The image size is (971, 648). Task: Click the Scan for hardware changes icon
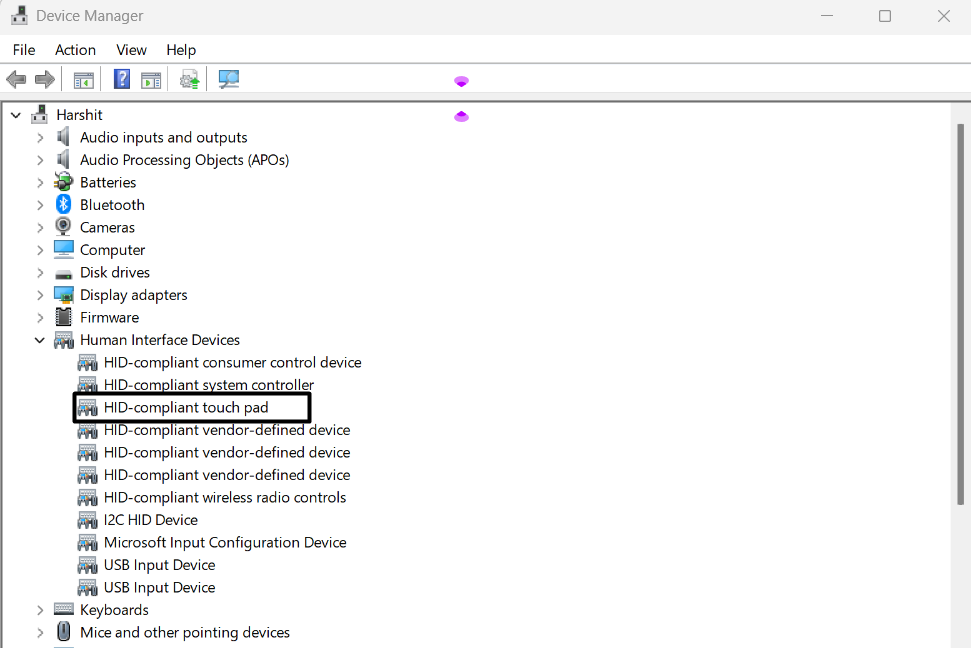pos(229,80)
